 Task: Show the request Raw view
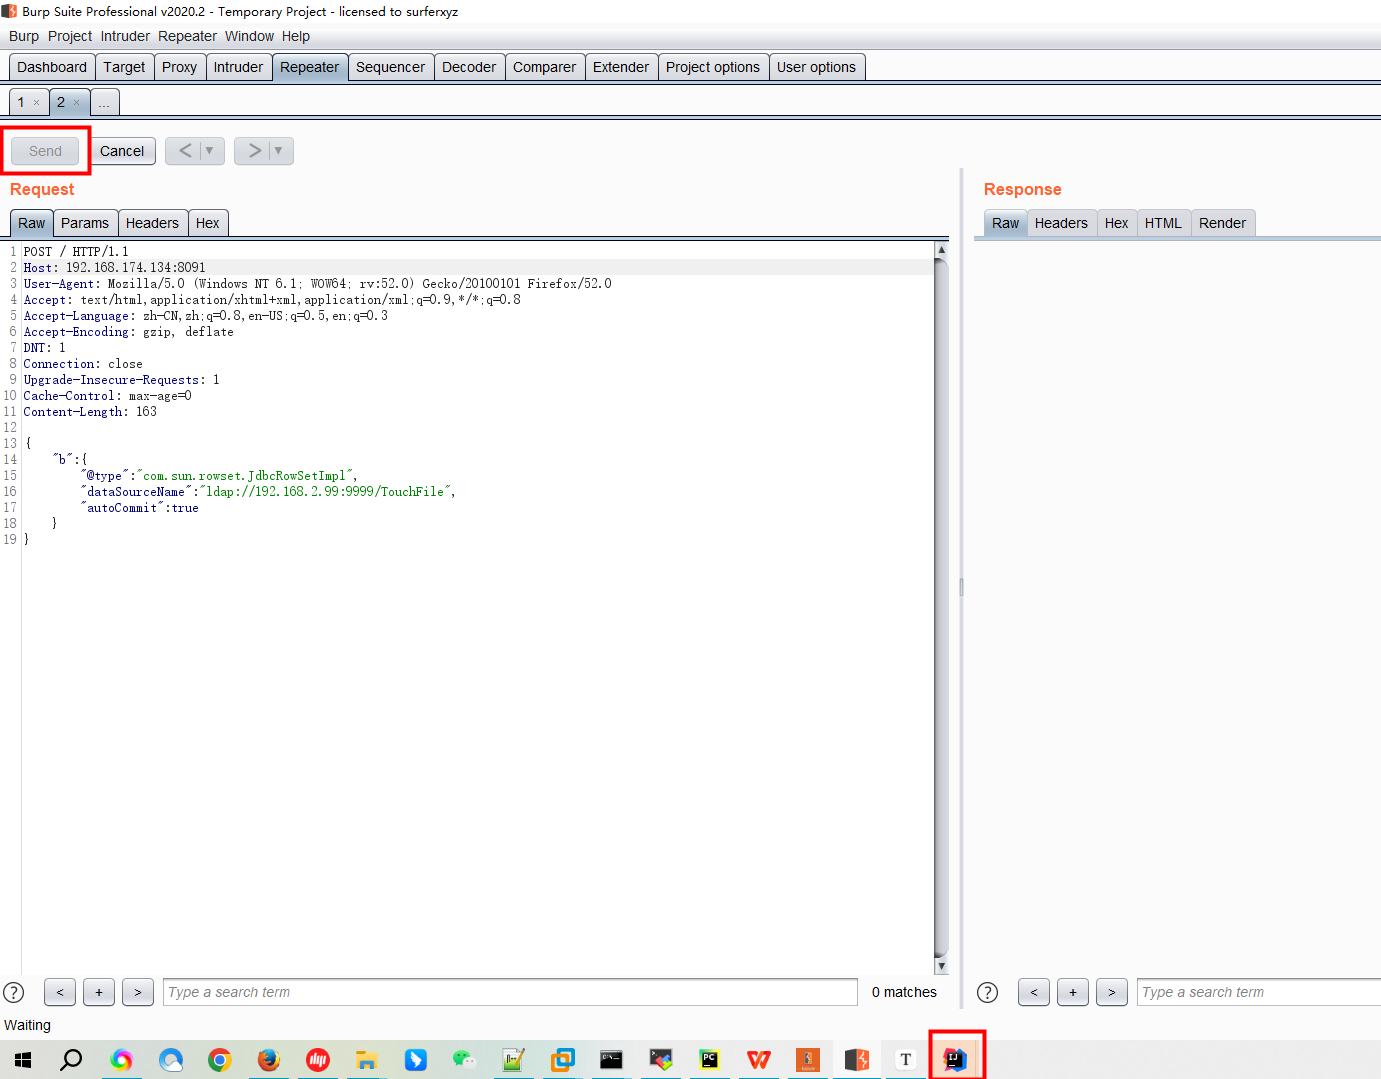(32, 223)
